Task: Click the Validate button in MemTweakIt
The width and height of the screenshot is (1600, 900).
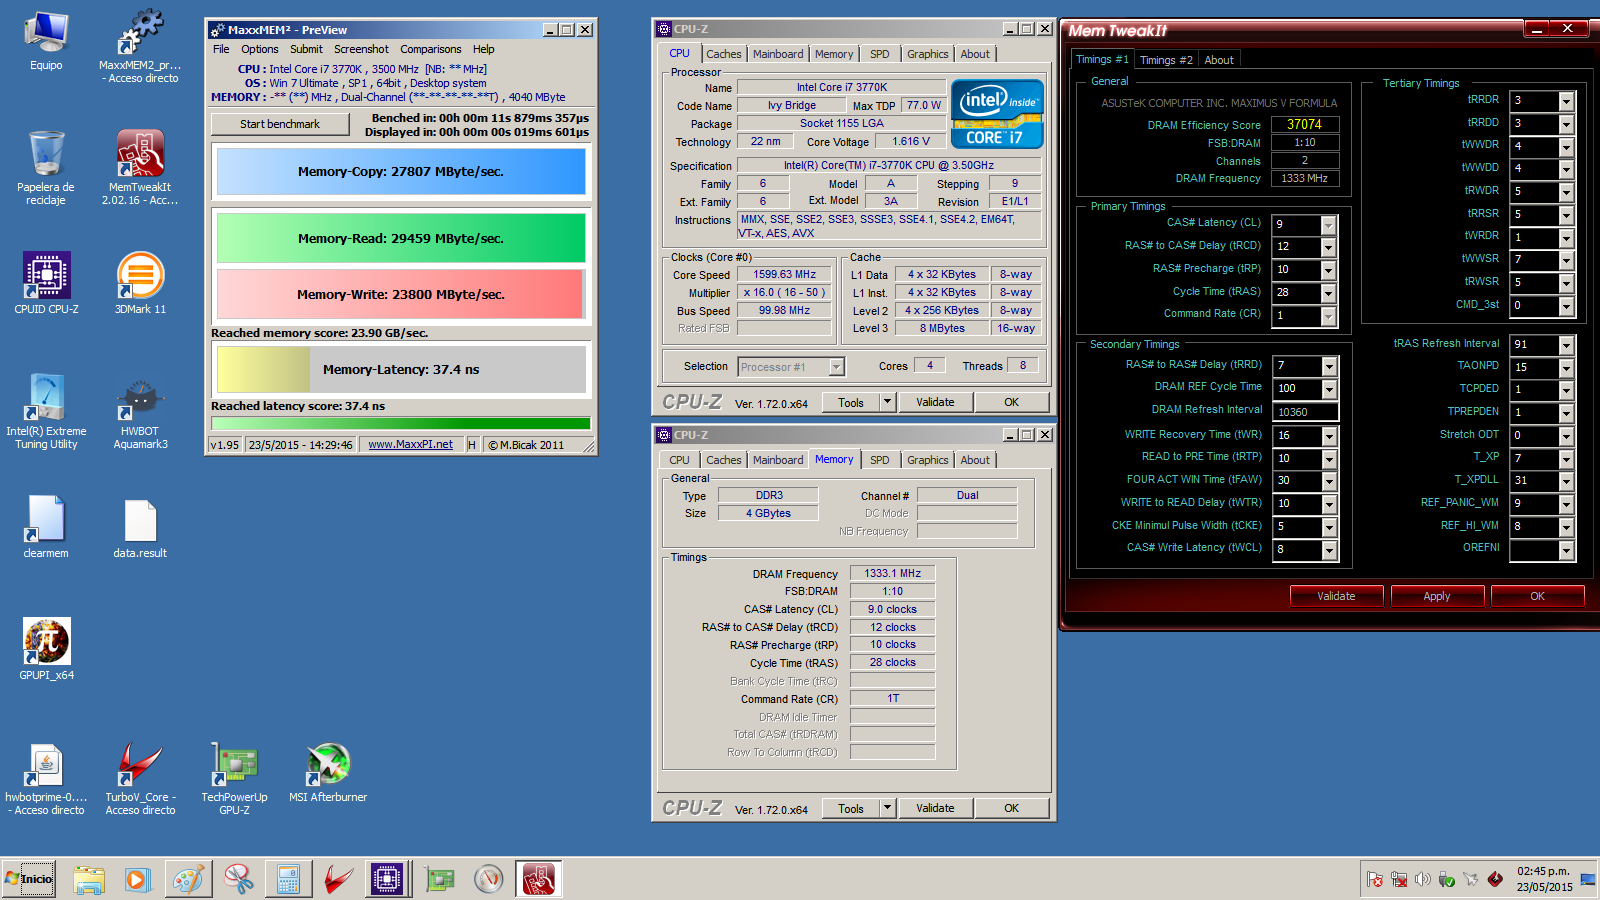Action: 1336,596
